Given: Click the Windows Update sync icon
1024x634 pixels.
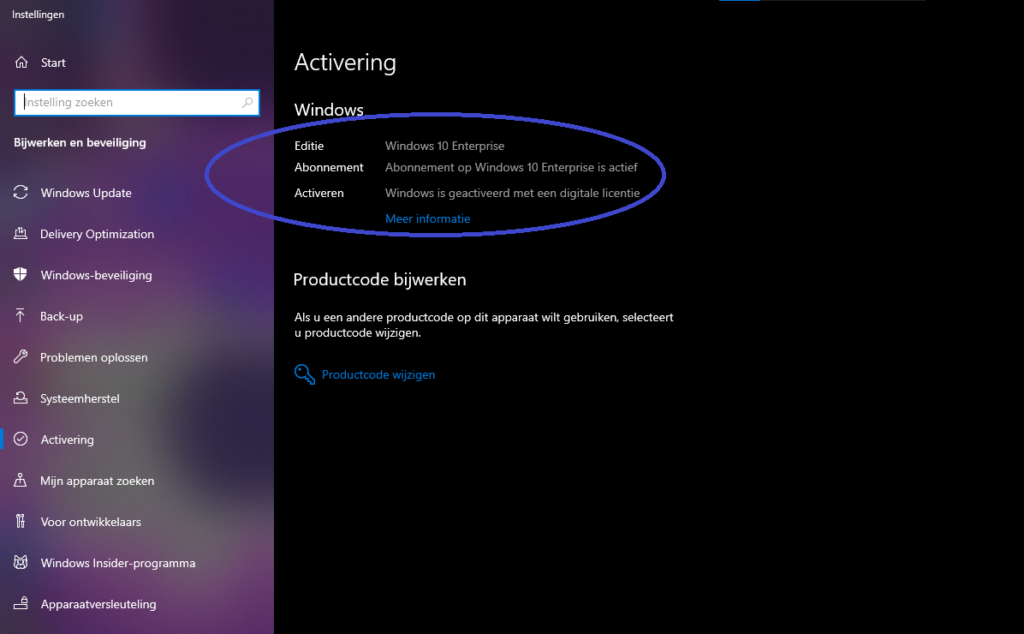Looking at the screenshot, I should [x=21, y=192].
